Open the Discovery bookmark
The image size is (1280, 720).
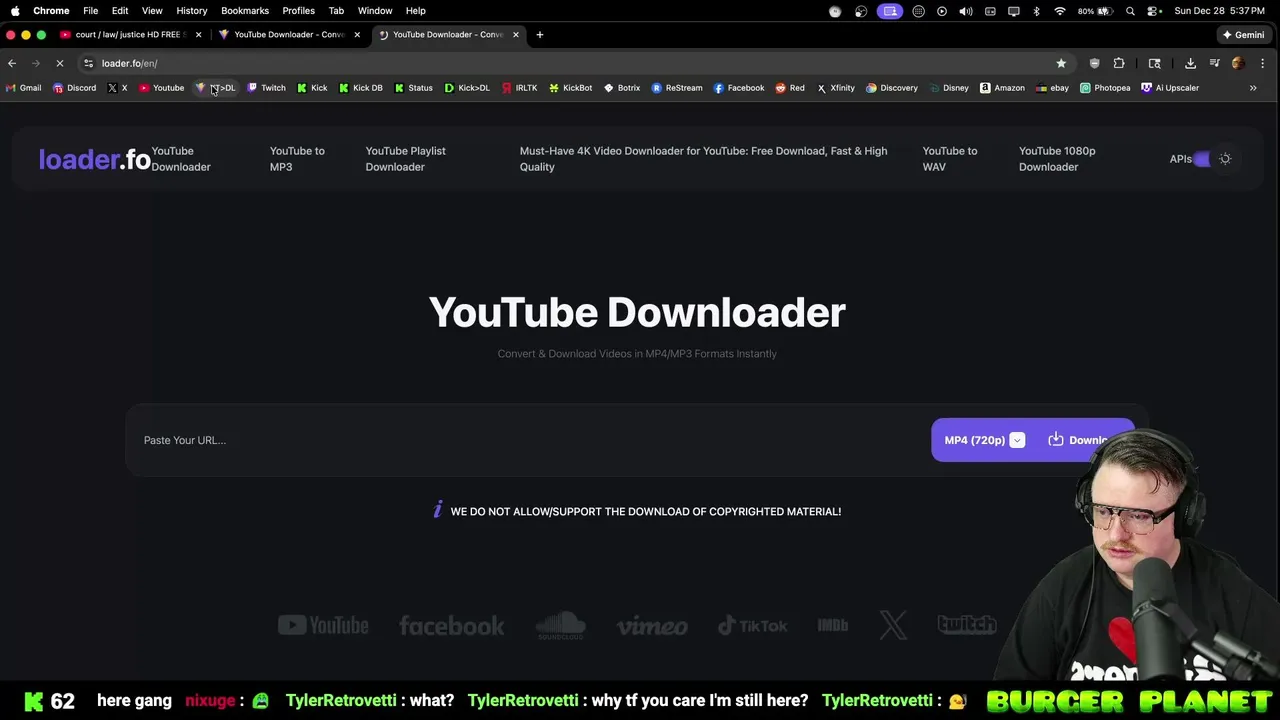[892, 88]
